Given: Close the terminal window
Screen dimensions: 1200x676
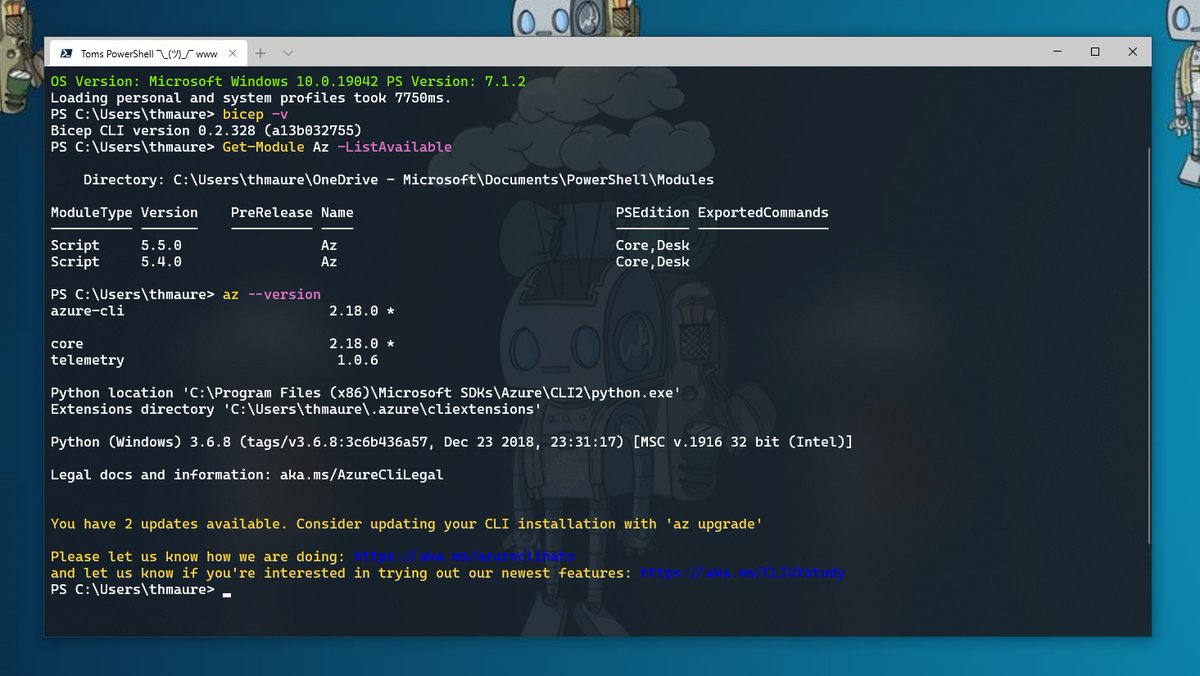Looking at the screenshot, I should 1132,52.
